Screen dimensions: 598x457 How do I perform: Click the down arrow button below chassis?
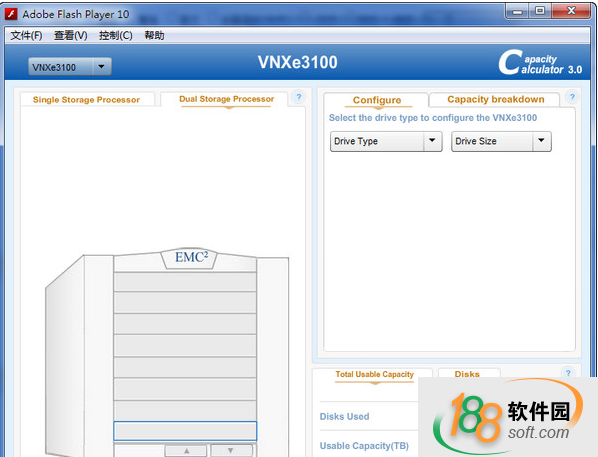point(231,451)
